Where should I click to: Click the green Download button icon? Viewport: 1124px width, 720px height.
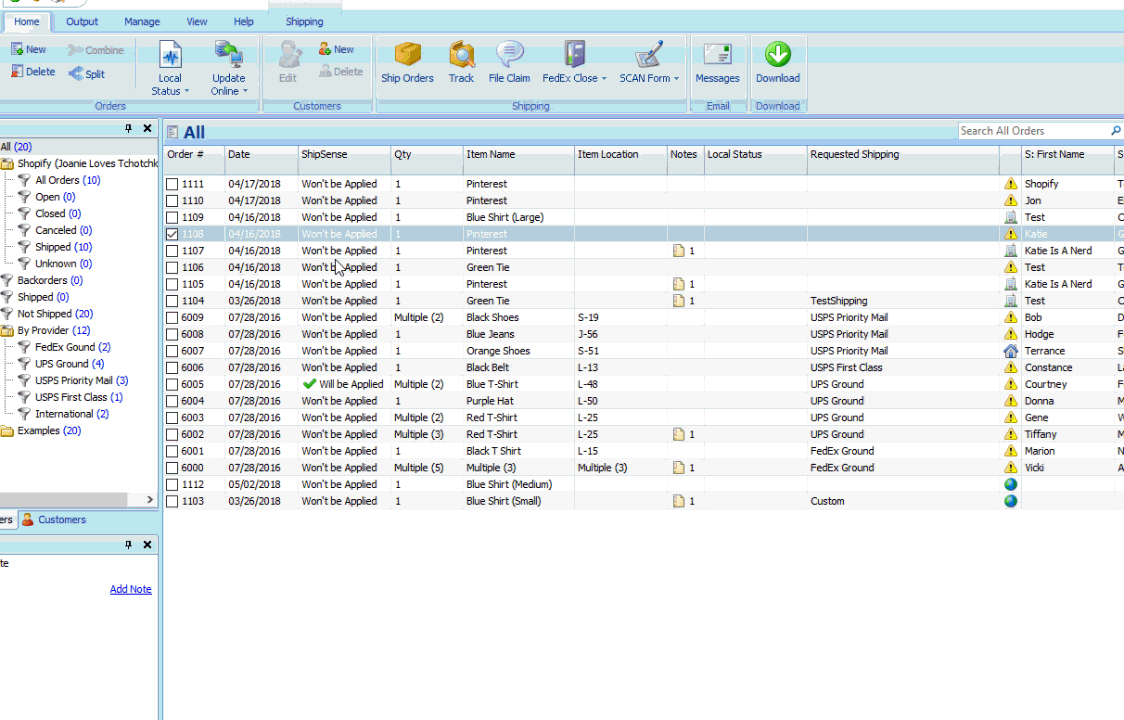pos(778,55)
